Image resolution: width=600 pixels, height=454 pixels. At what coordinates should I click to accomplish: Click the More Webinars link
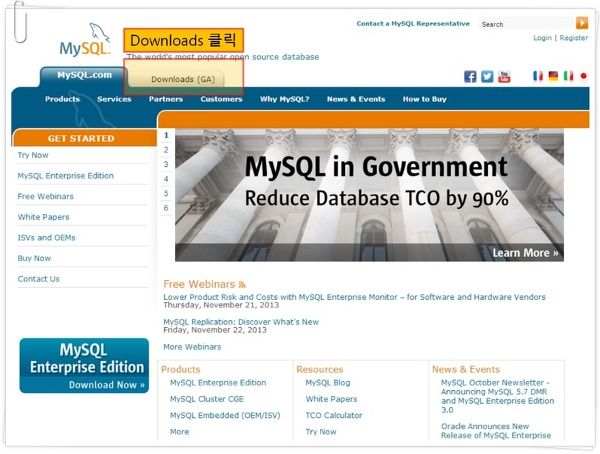(192, 347)
